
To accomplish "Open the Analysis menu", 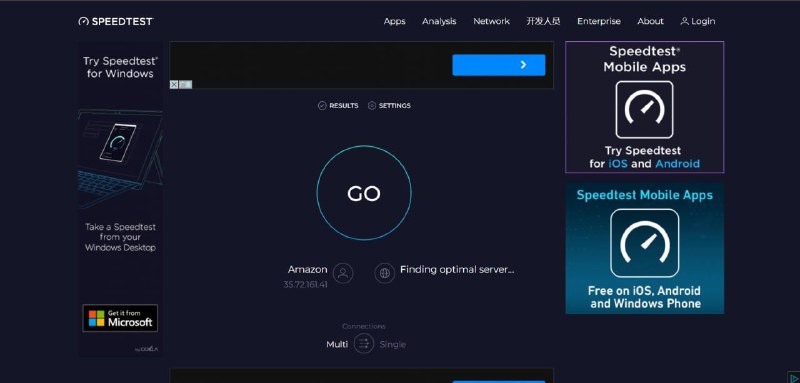I will point(439,21).
